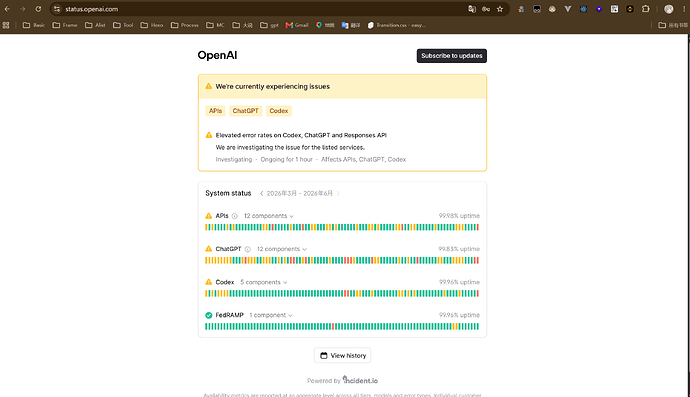690x397 pixels.
Task: Open the Basic bookmark folder
Action: coord(34,25)
